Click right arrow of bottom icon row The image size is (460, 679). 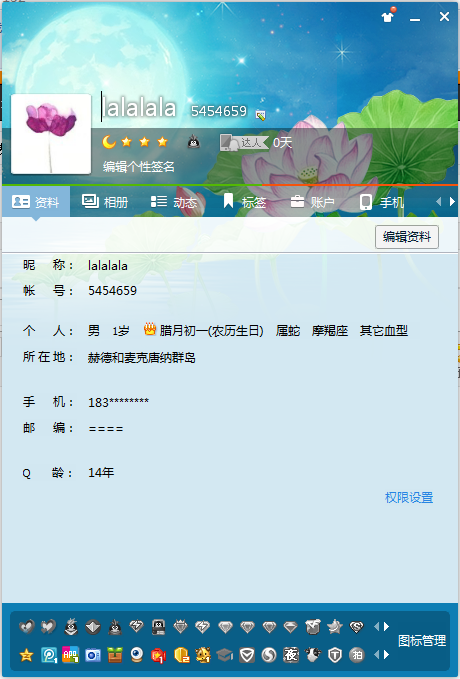[x=387, y=655]
